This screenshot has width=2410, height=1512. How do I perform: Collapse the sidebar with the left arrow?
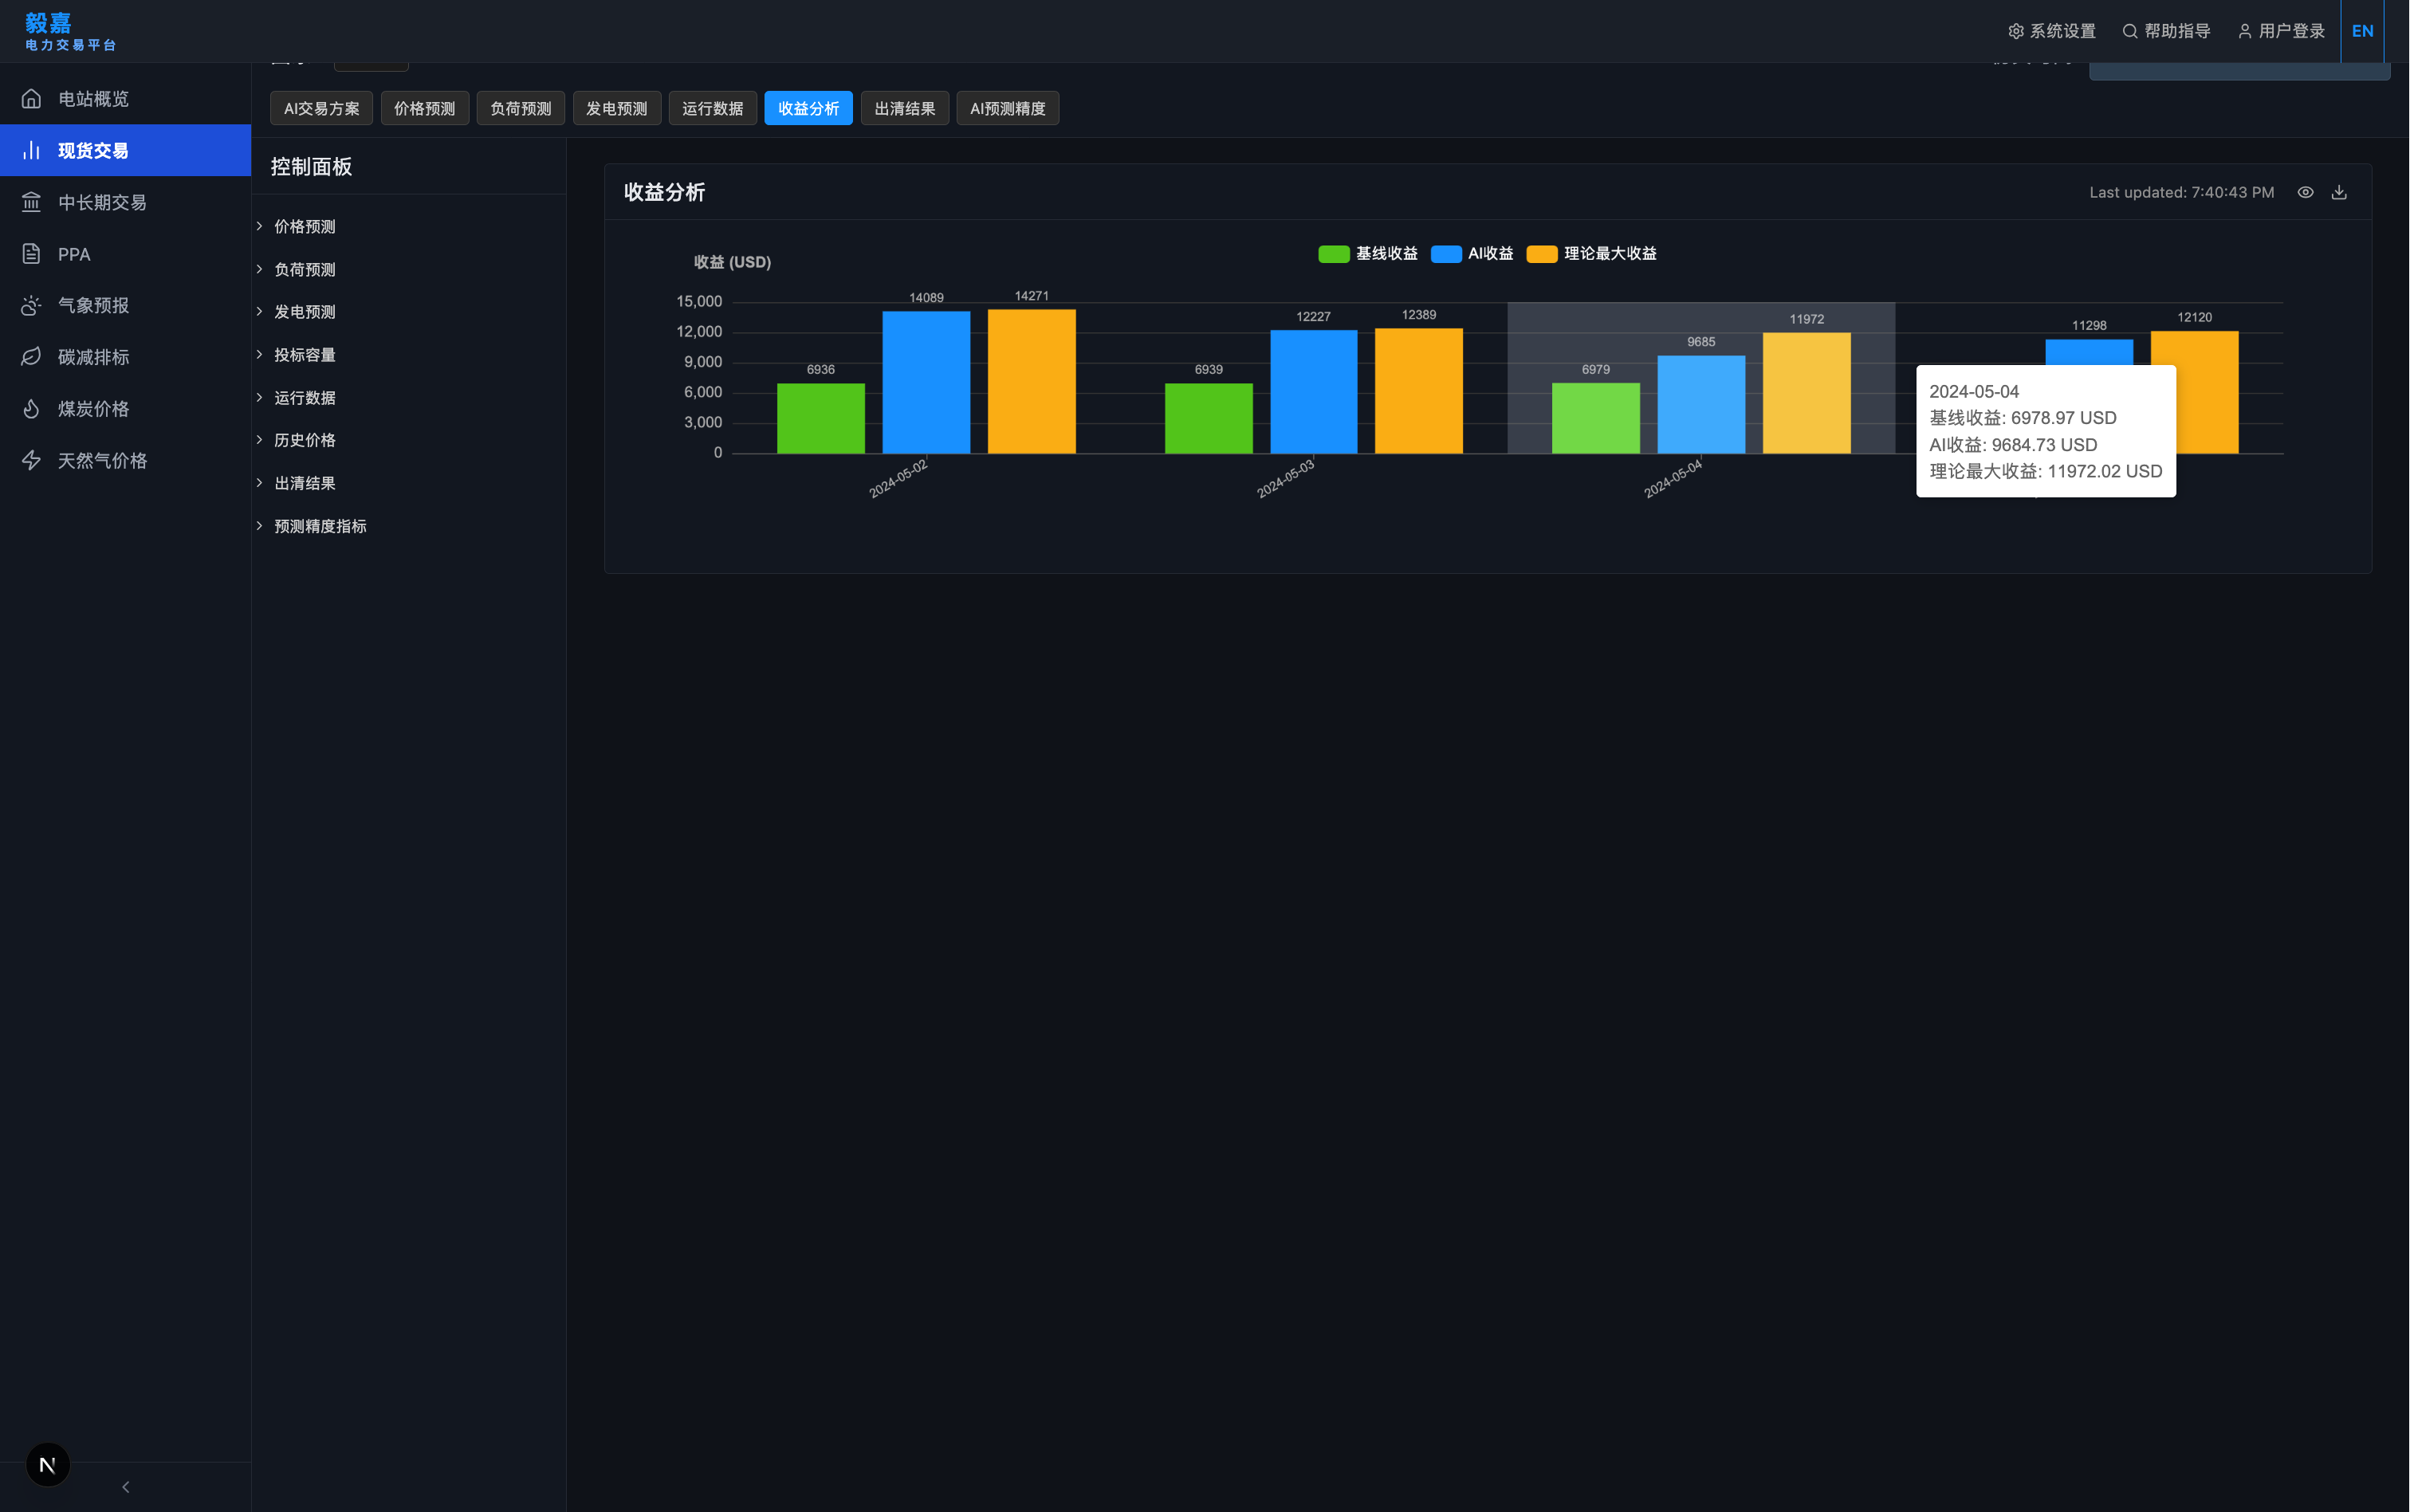(126, 1487)
